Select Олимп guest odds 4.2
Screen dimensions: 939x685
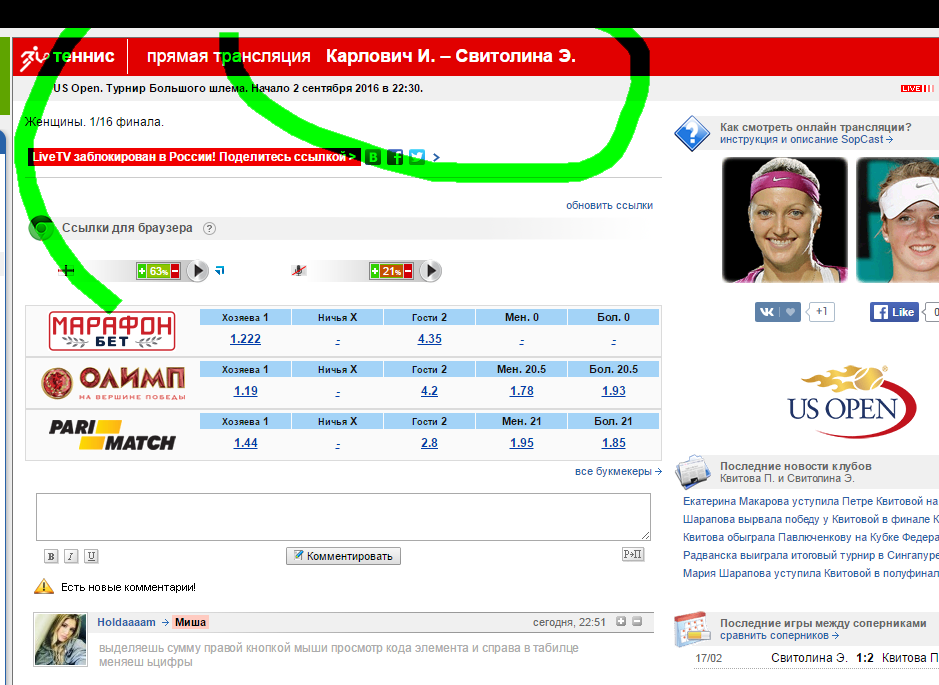429,391
